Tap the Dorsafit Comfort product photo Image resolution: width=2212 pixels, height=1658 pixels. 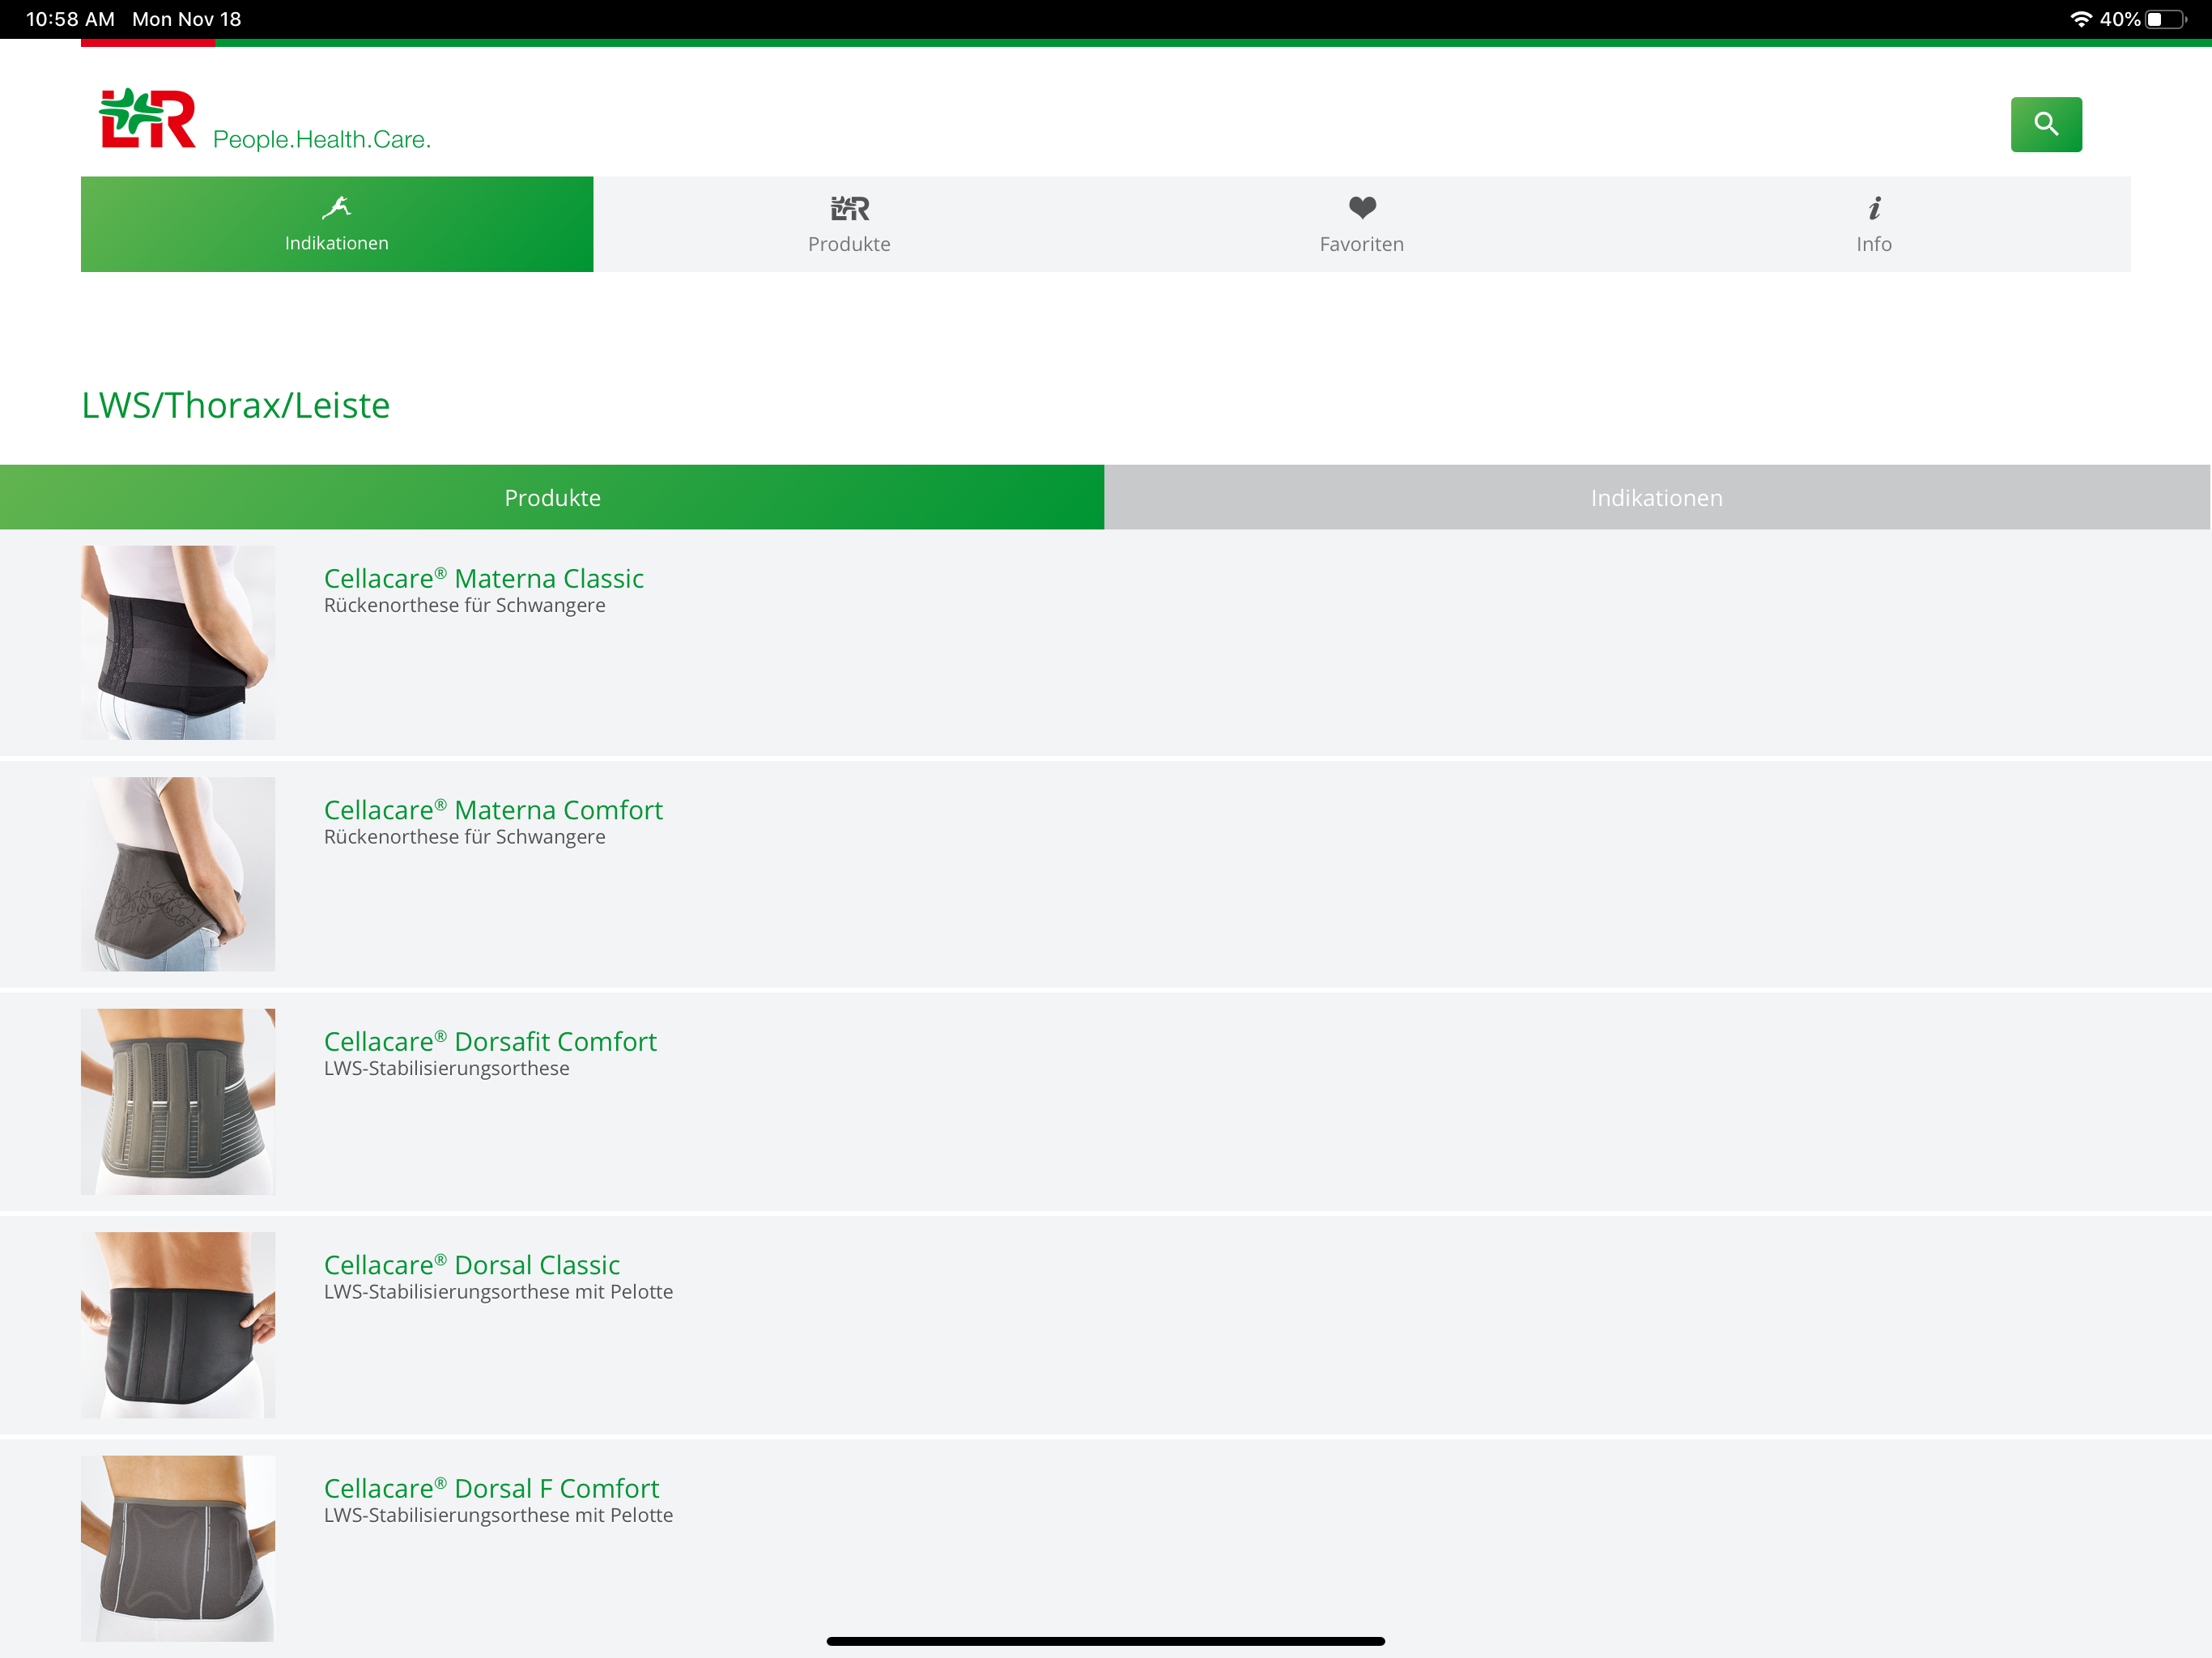tap(178, 1101)
